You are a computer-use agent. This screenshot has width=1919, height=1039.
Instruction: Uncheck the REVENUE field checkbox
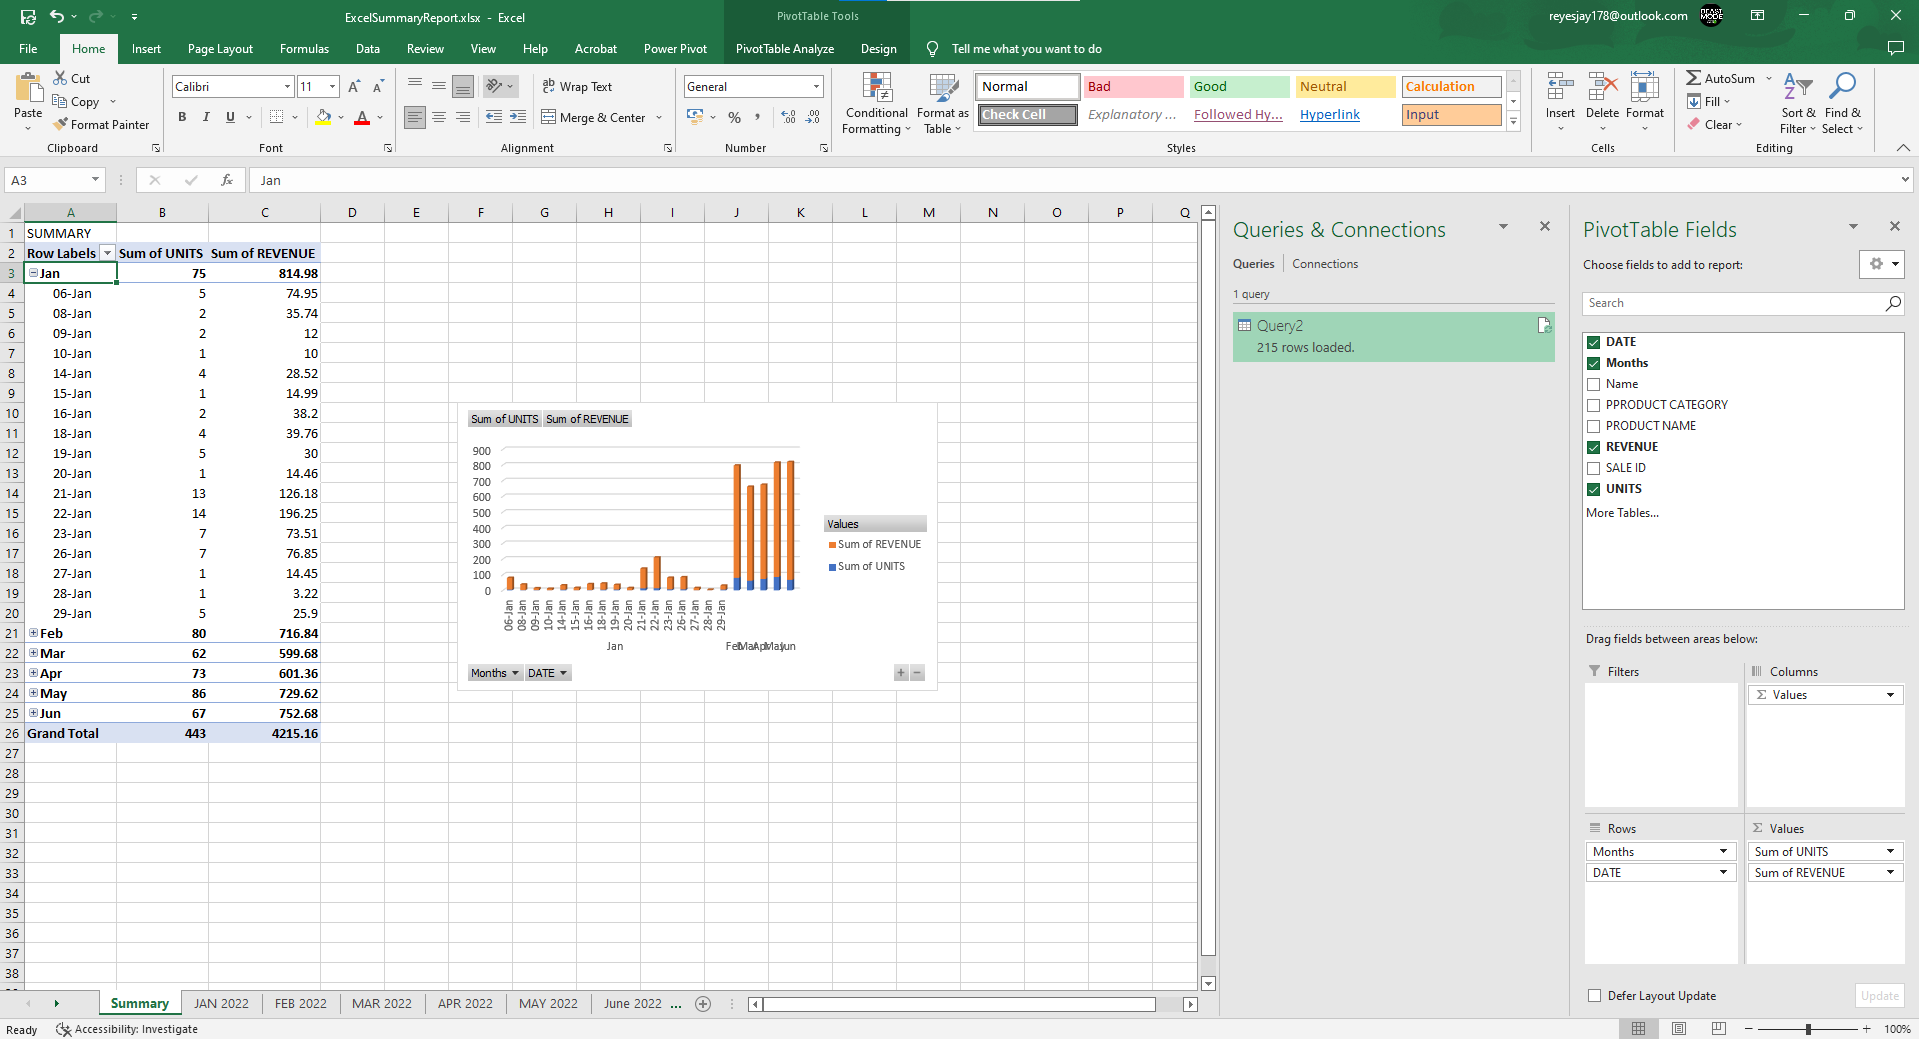coord(1594,447)
